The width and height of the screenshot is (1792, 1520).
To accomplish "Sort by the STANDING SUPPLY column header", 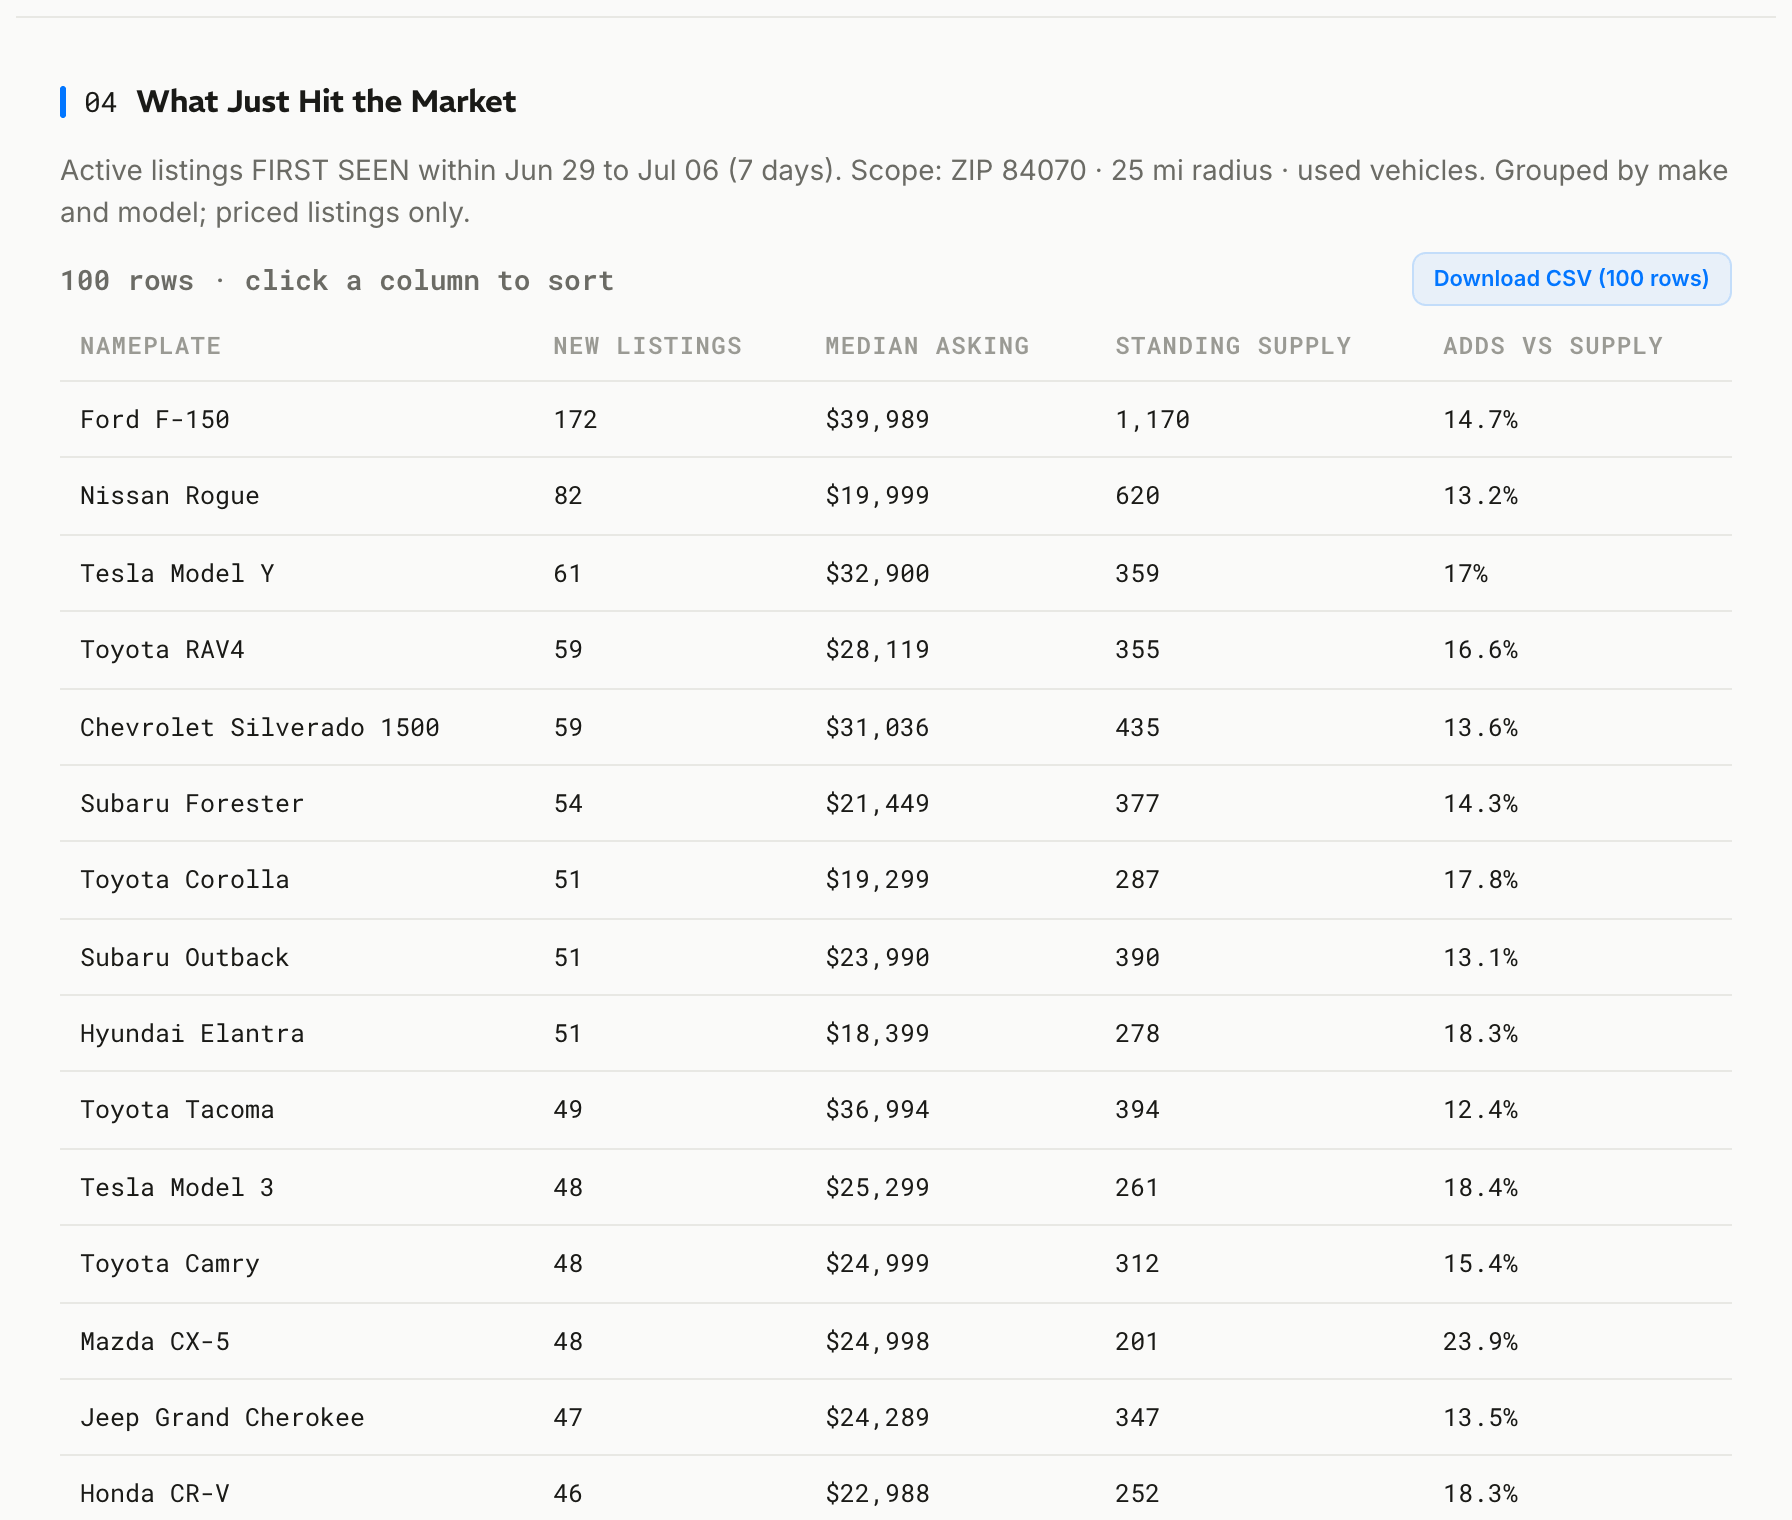I will (x=1233, y=346).
